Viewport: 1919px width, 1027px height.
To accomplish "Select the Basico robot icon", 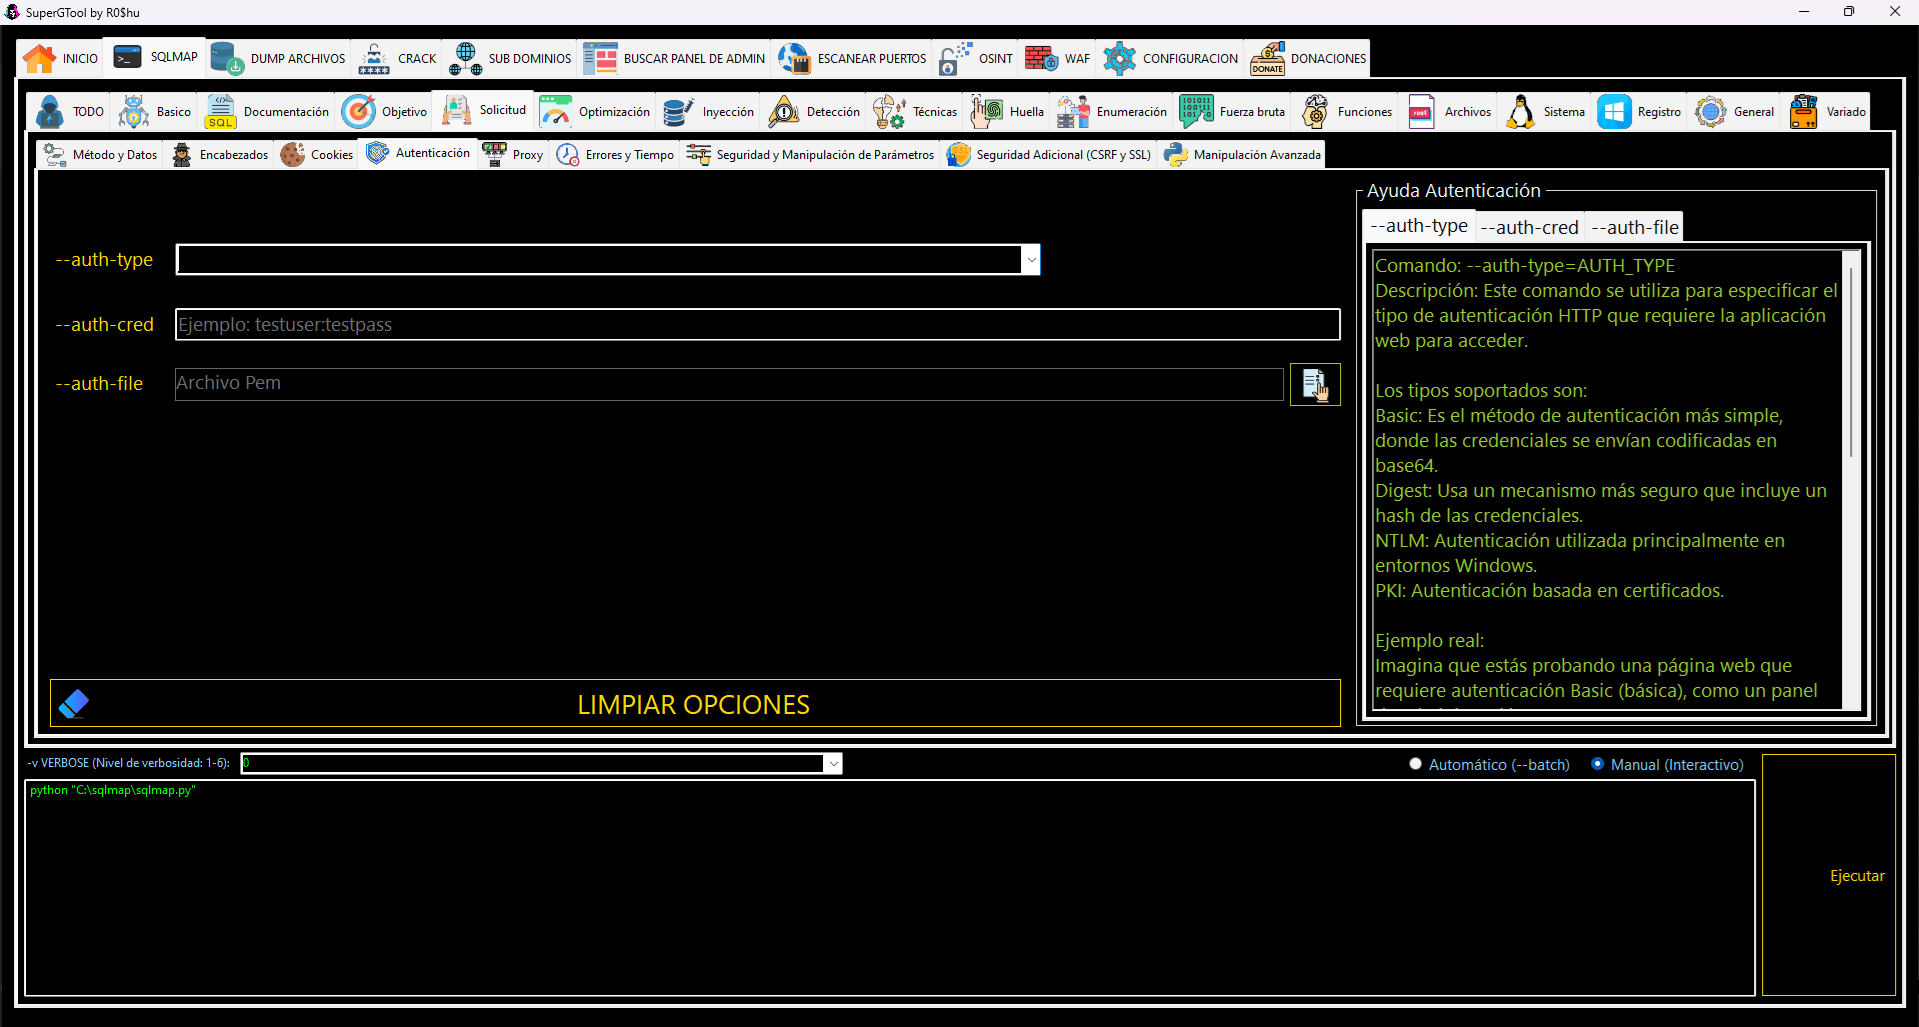I will tap(134, 112).
